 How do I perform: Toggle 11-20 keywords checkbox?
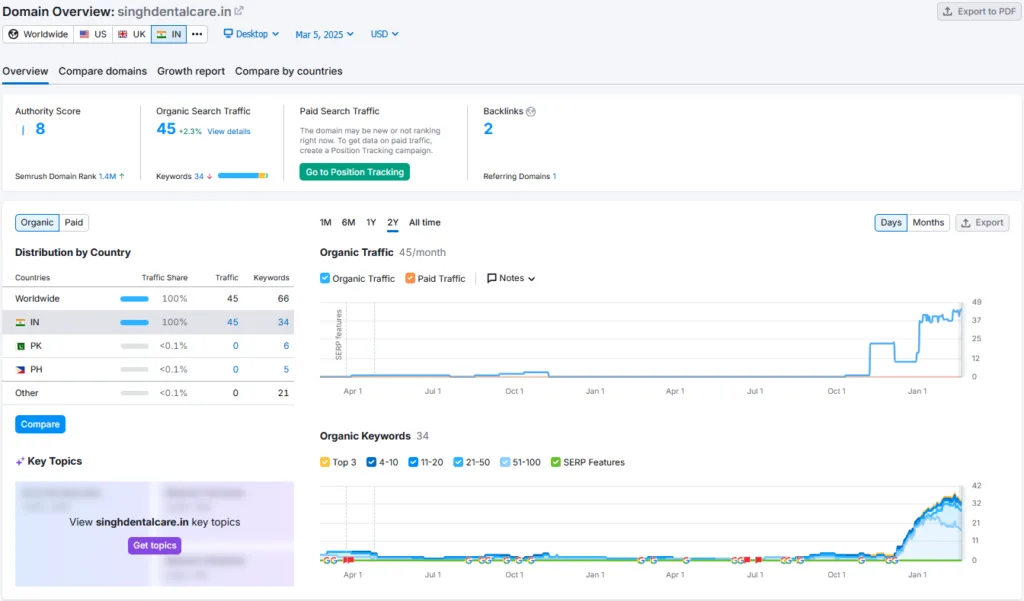pyautogui.click(x=413, y=462)
